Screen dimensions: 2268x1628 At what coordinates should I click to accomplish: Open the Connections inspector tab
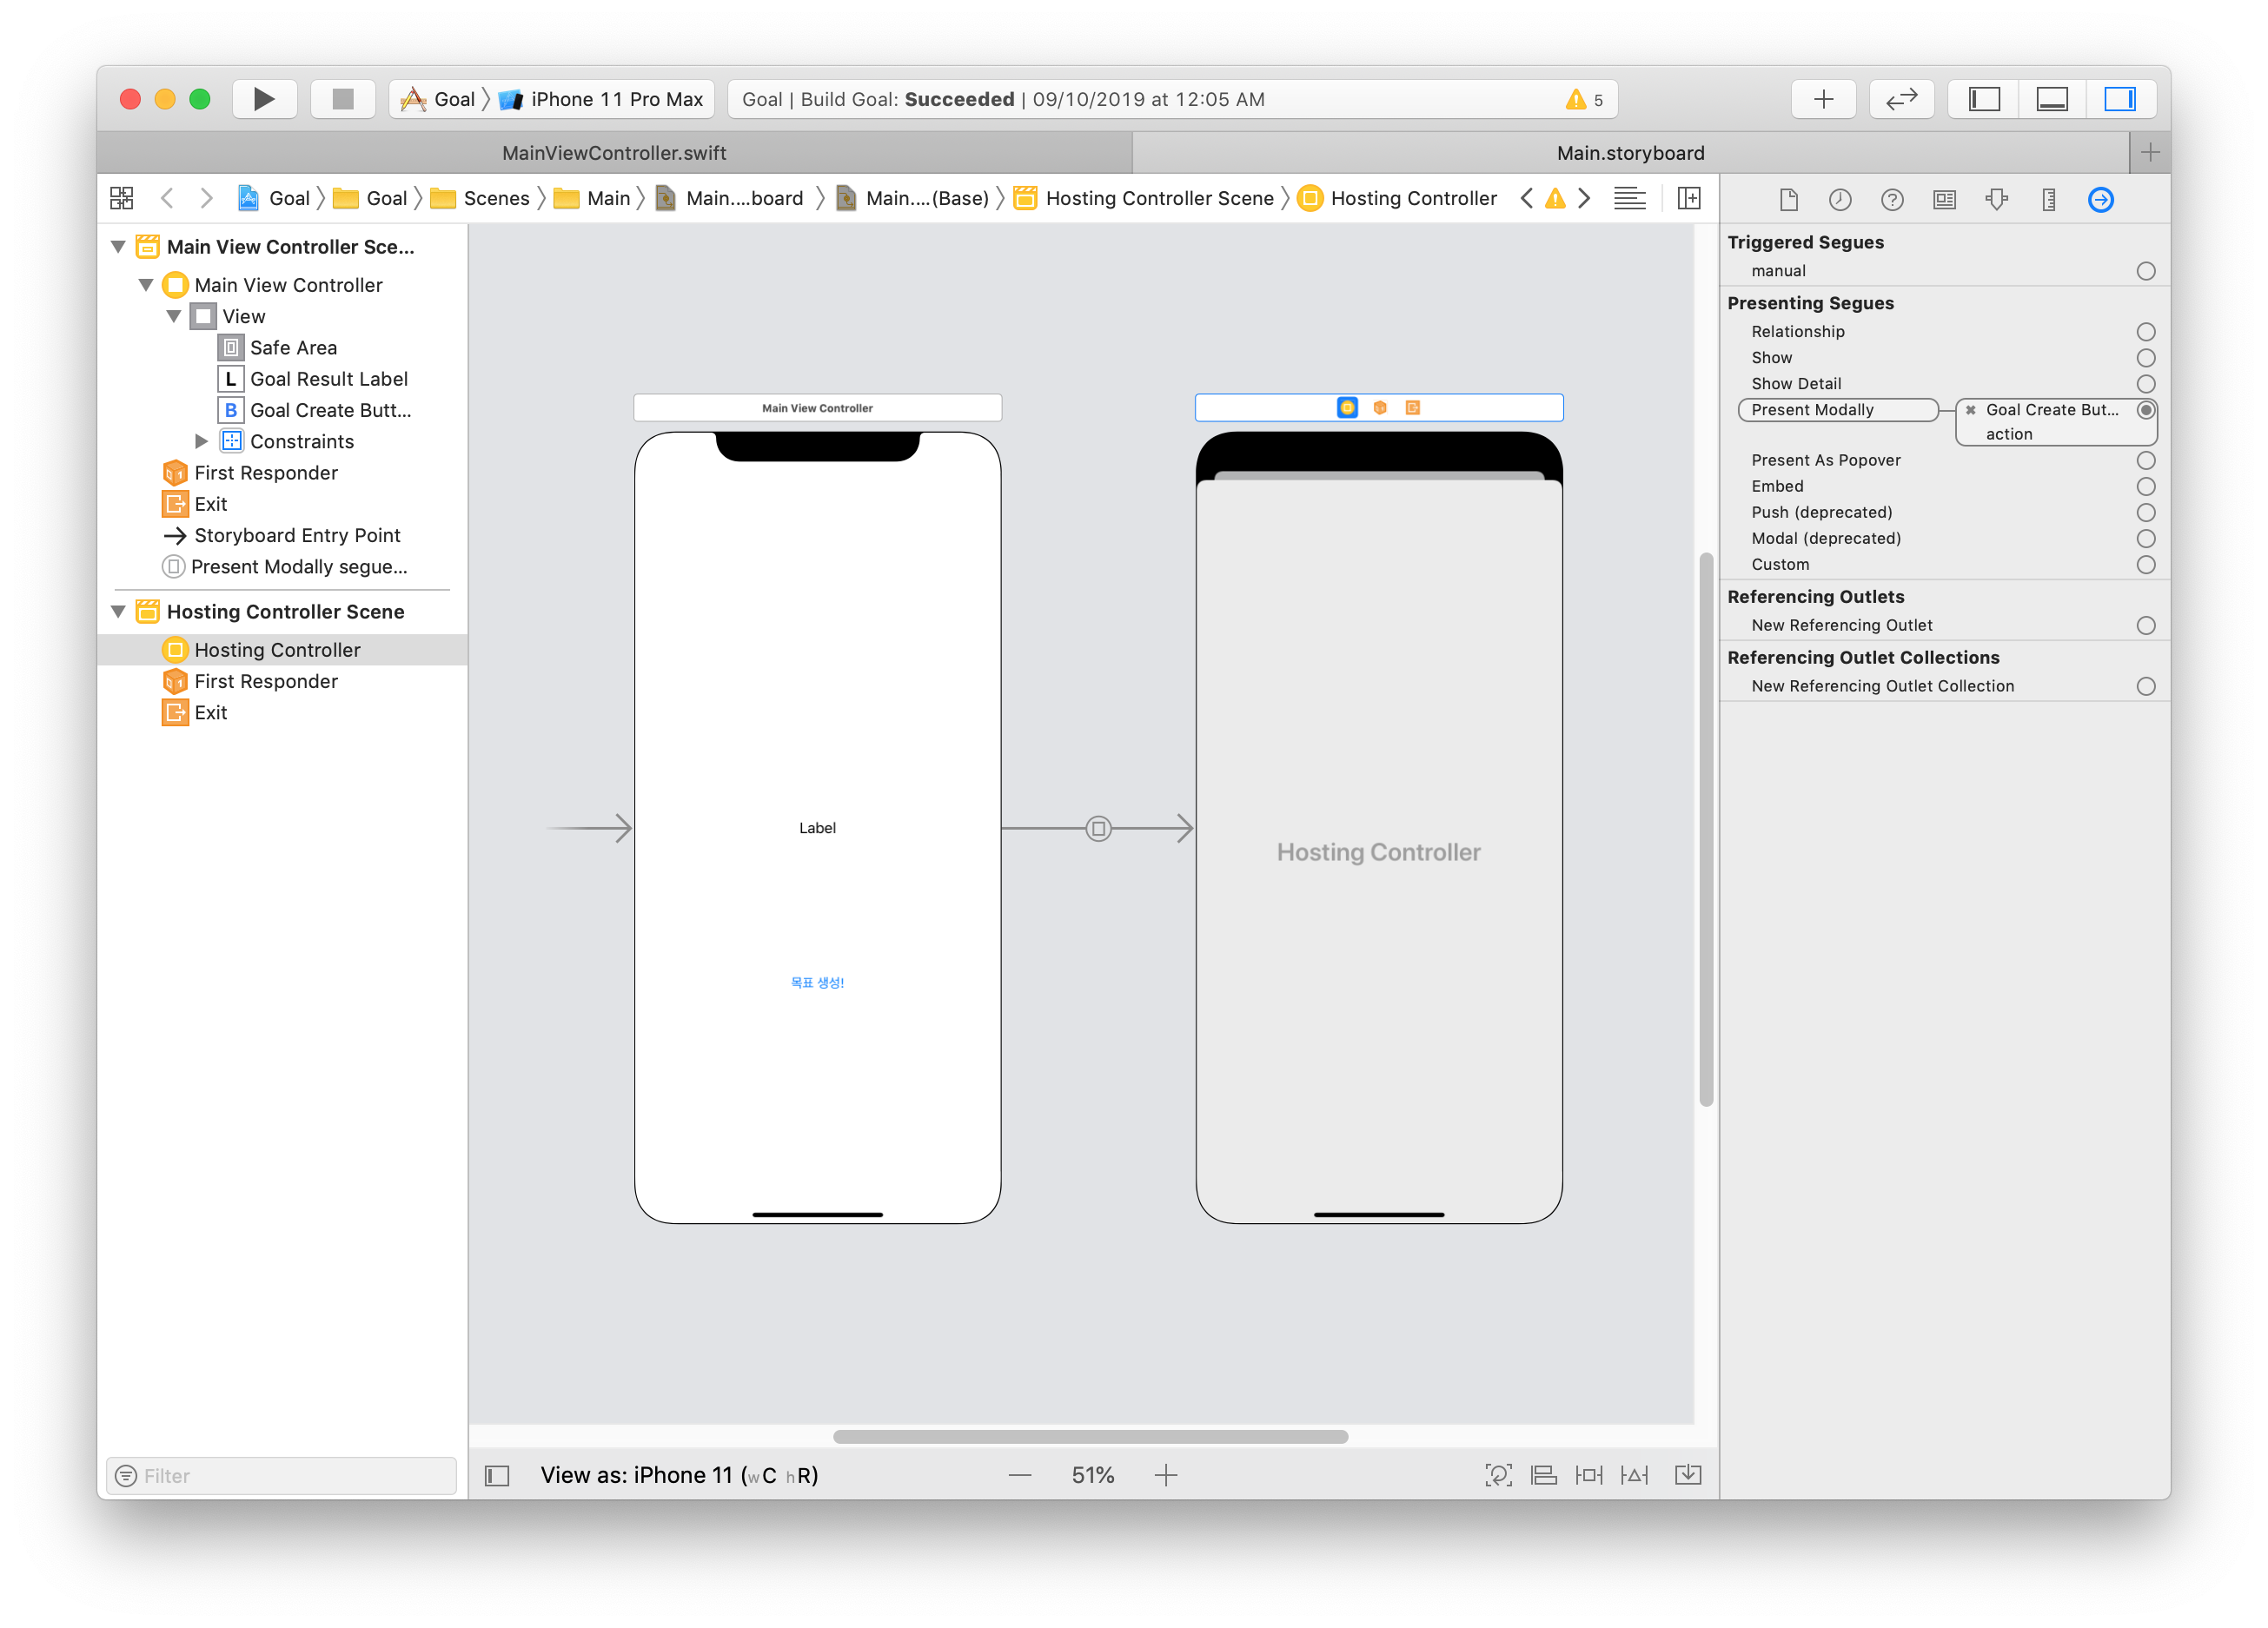pos(2100,200)
